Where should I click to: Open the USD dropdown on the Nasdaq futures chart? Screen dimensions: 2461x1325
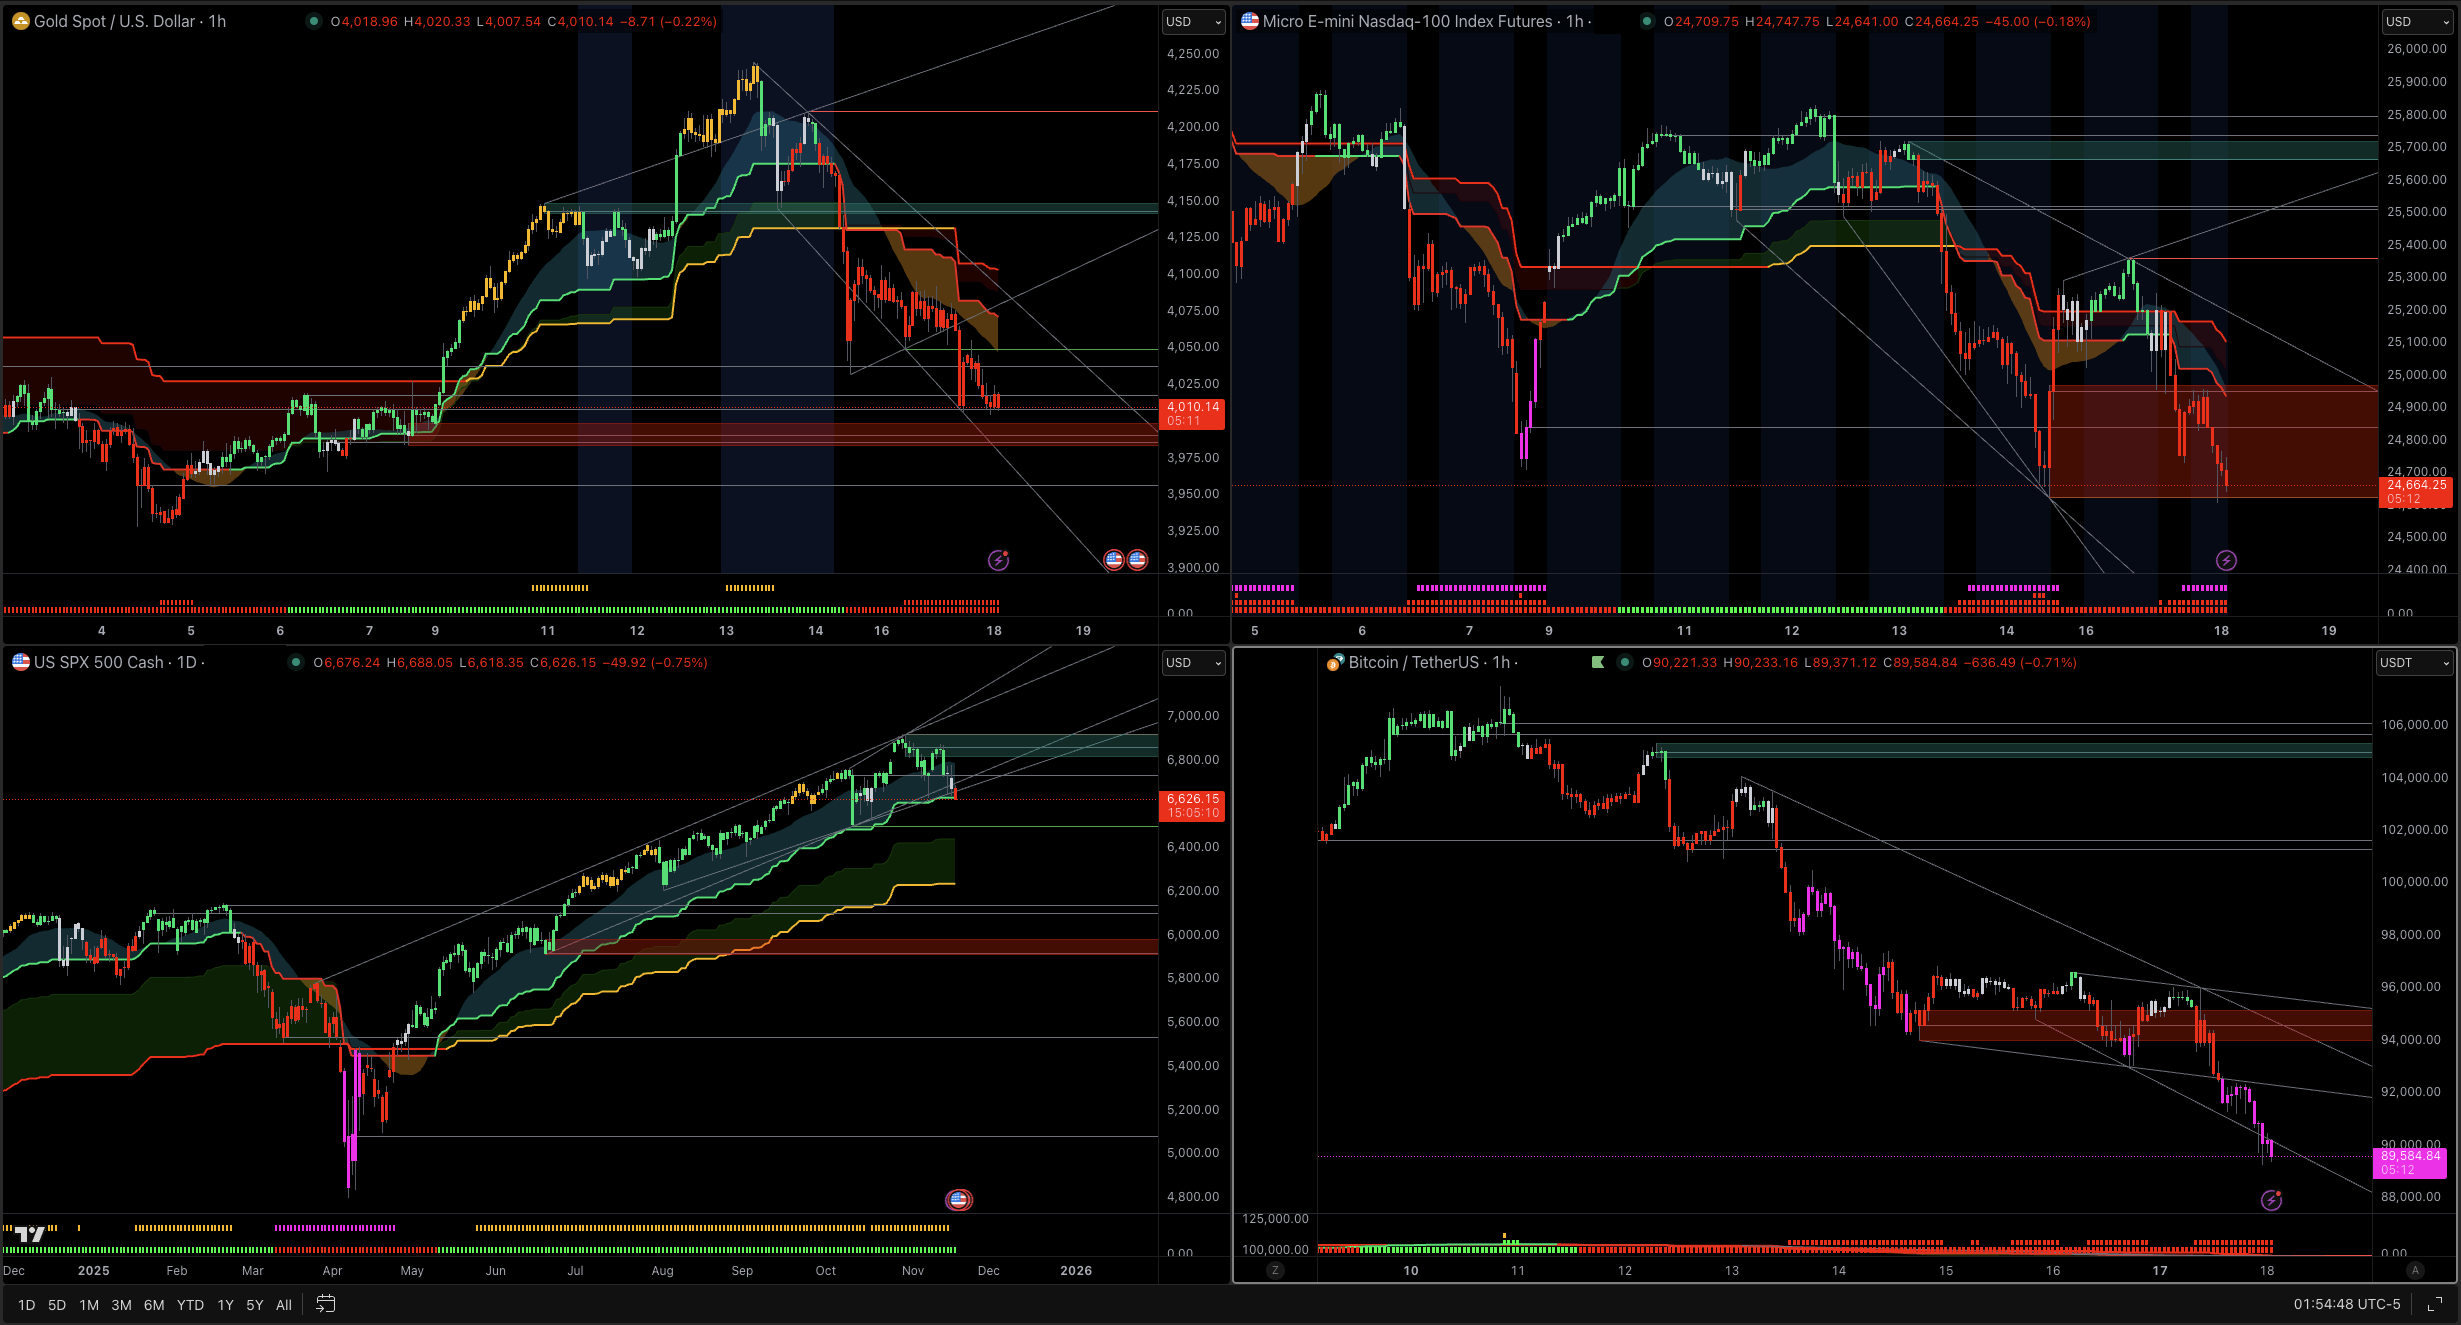click(2416, 21)
